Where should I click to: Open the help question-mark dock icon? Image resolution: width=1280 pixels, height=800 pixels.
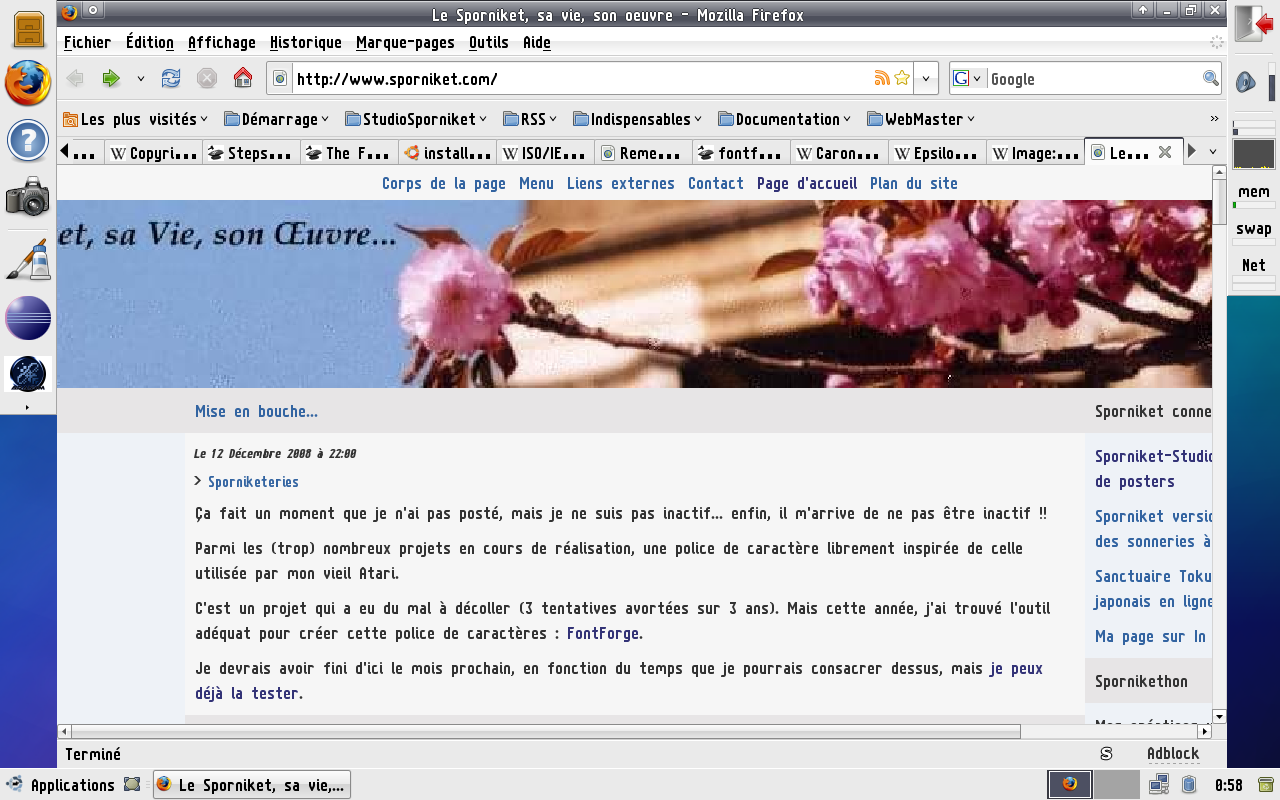[28, 140]
